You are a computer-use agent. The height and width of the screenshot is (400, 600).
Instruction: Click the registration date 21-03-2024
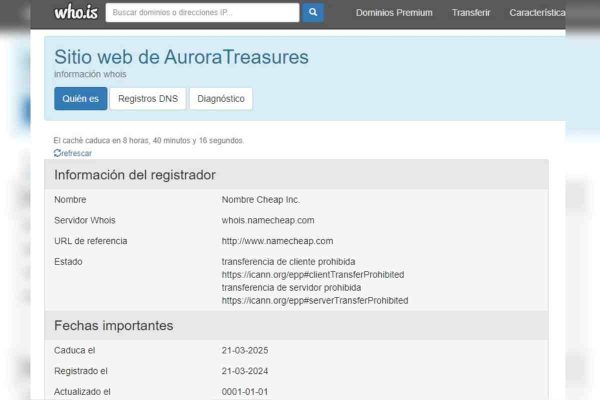coord(245,371)
